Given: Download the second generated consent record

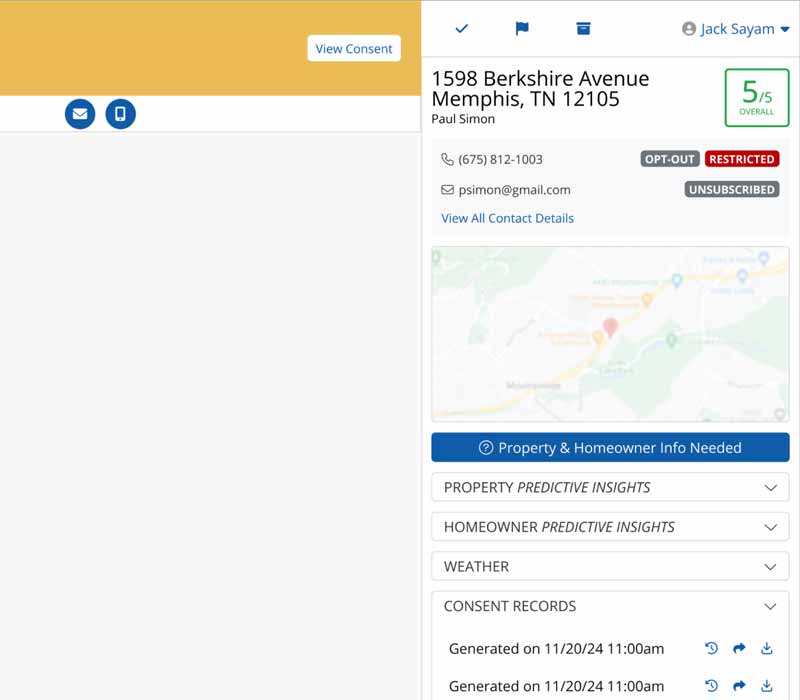Looking at the screenshot, I should (x=767, y=686).
